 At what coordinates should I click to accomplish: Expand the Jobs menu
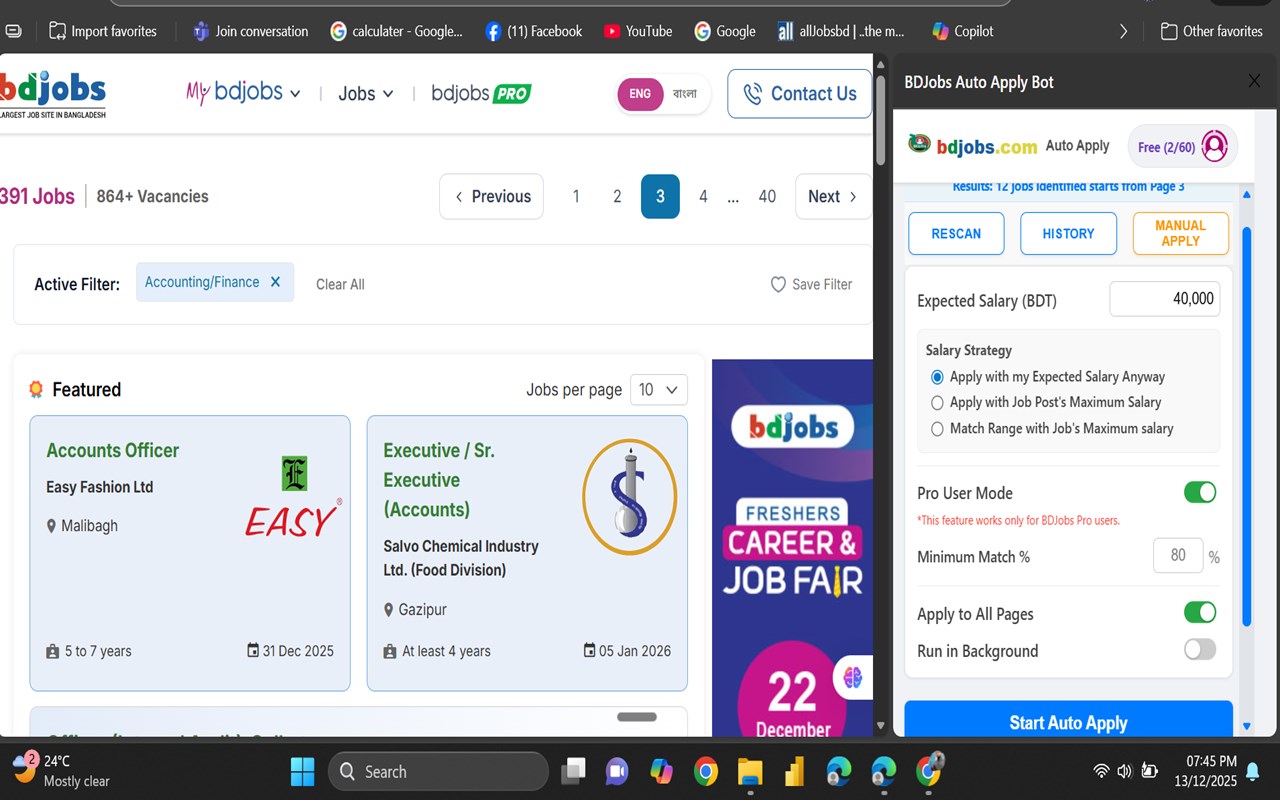click(x=365, y=93)
